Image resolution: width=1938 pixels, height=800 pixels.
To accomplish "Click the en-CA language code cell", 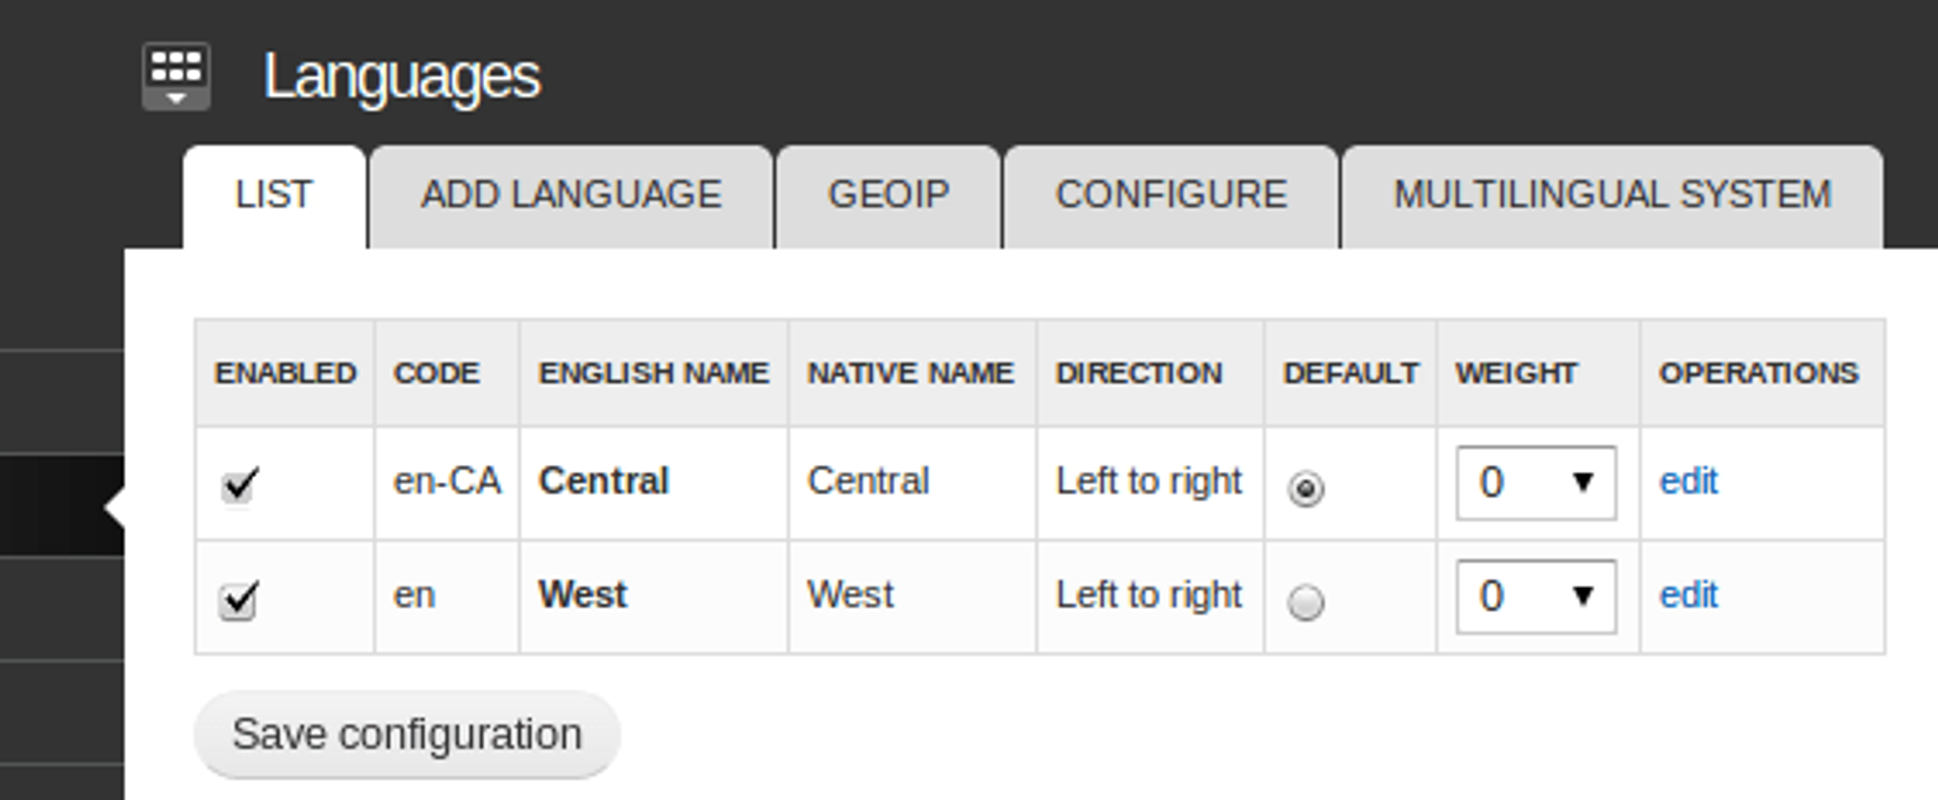I will coord(447,482).
